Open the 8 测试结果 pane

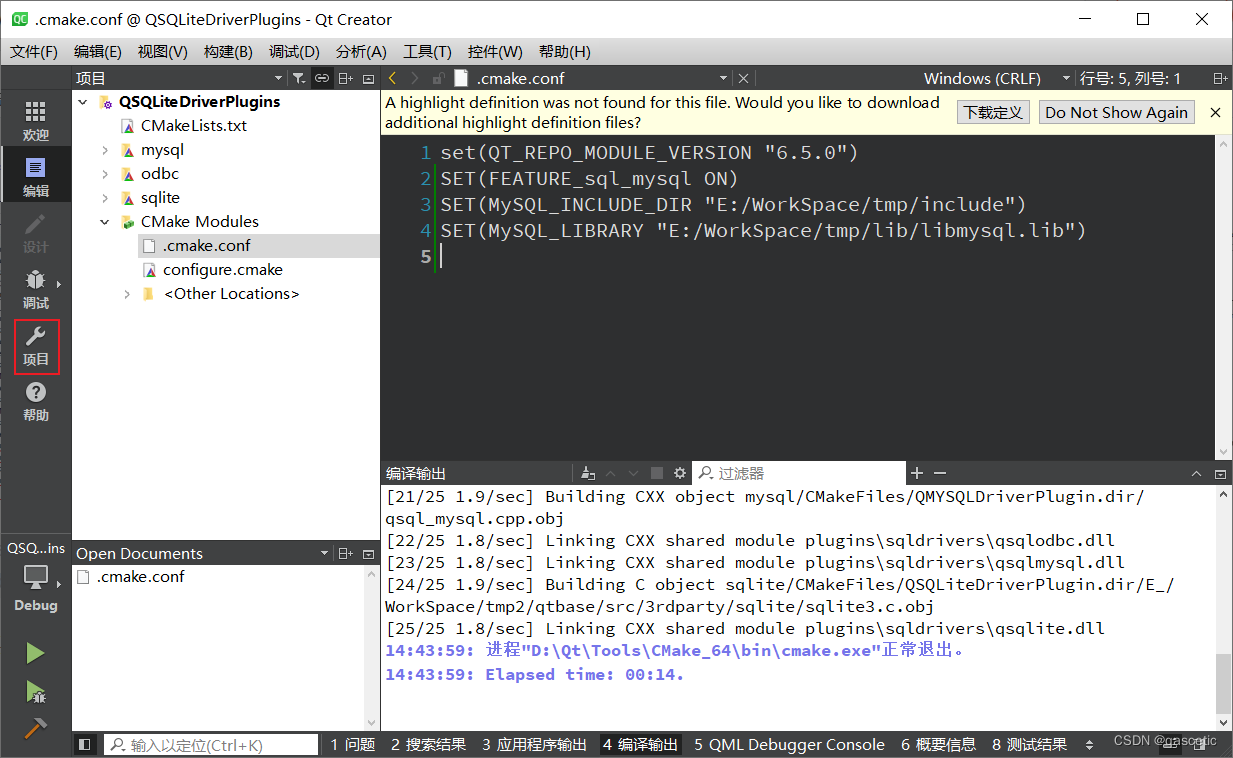(1029, 745)
